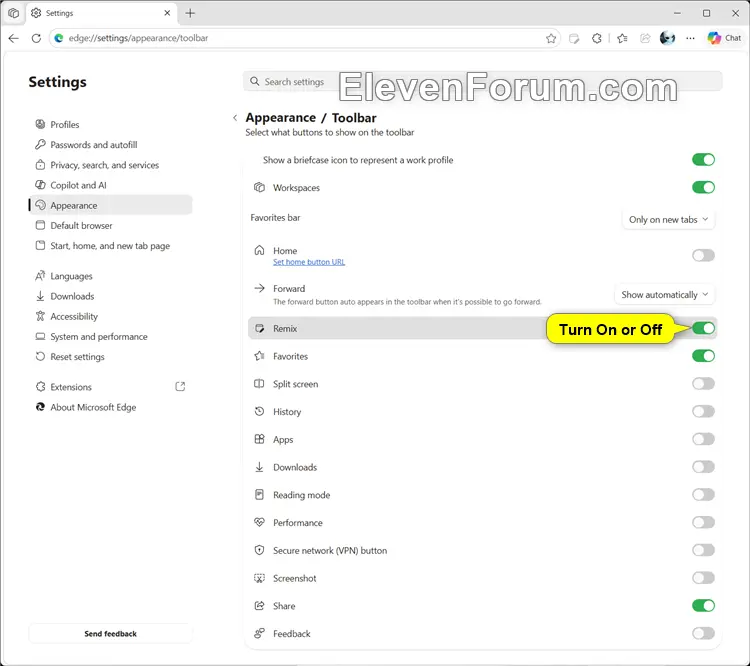
Task: Close the Settings tab
Action: pos(167,13)
